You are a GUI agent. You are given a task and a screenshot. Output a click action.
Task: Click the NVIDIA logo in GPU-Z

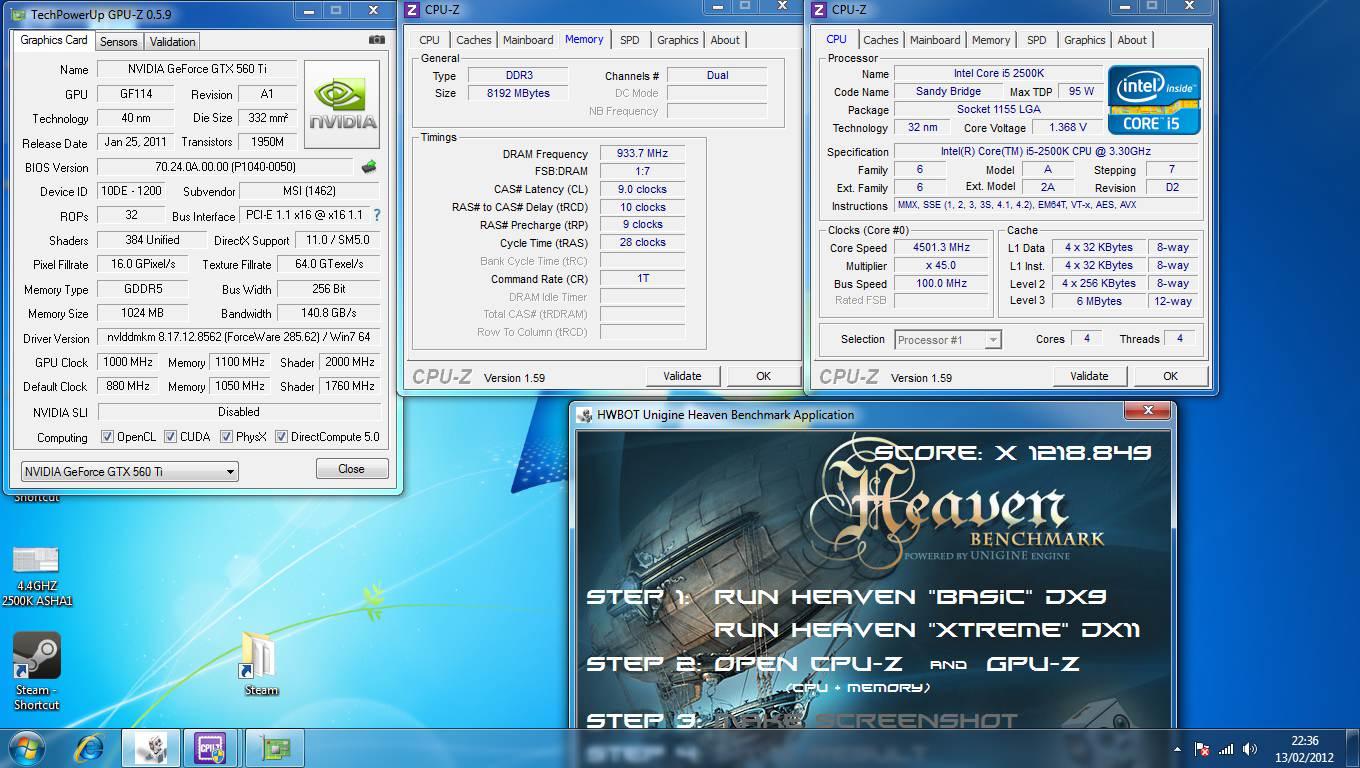342,105
